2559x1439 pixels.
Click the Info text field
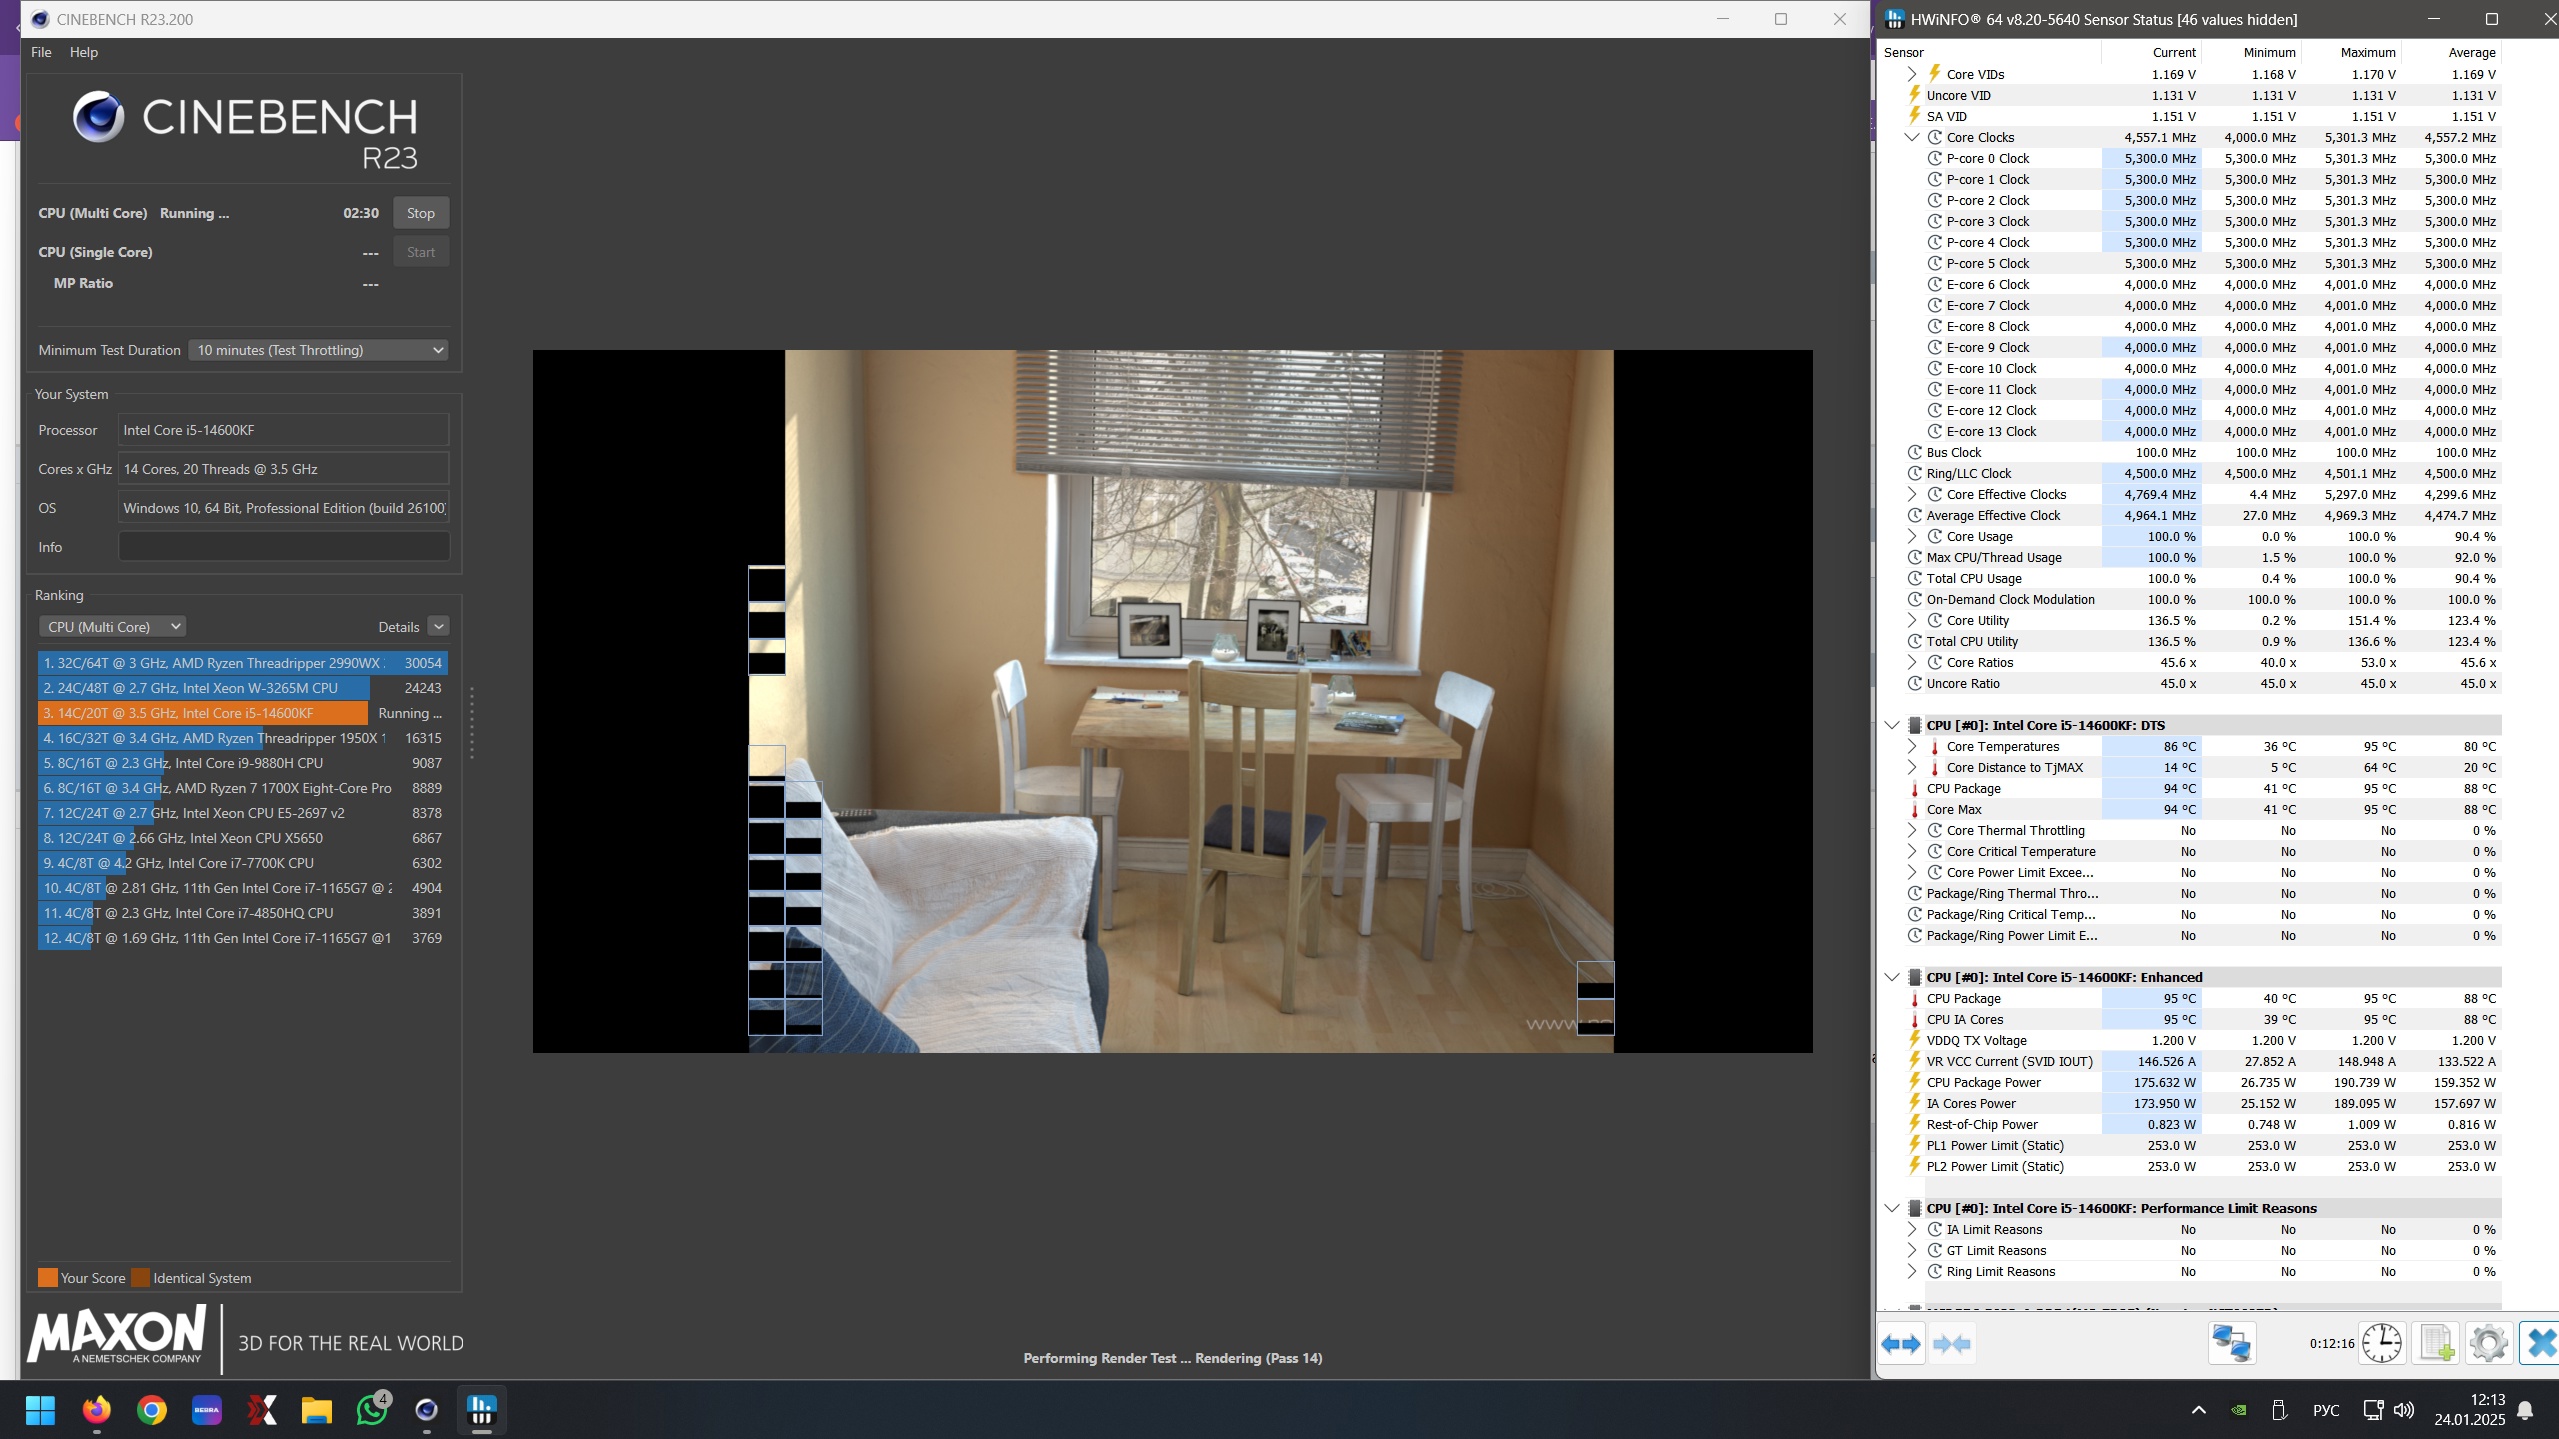point(283,547)
